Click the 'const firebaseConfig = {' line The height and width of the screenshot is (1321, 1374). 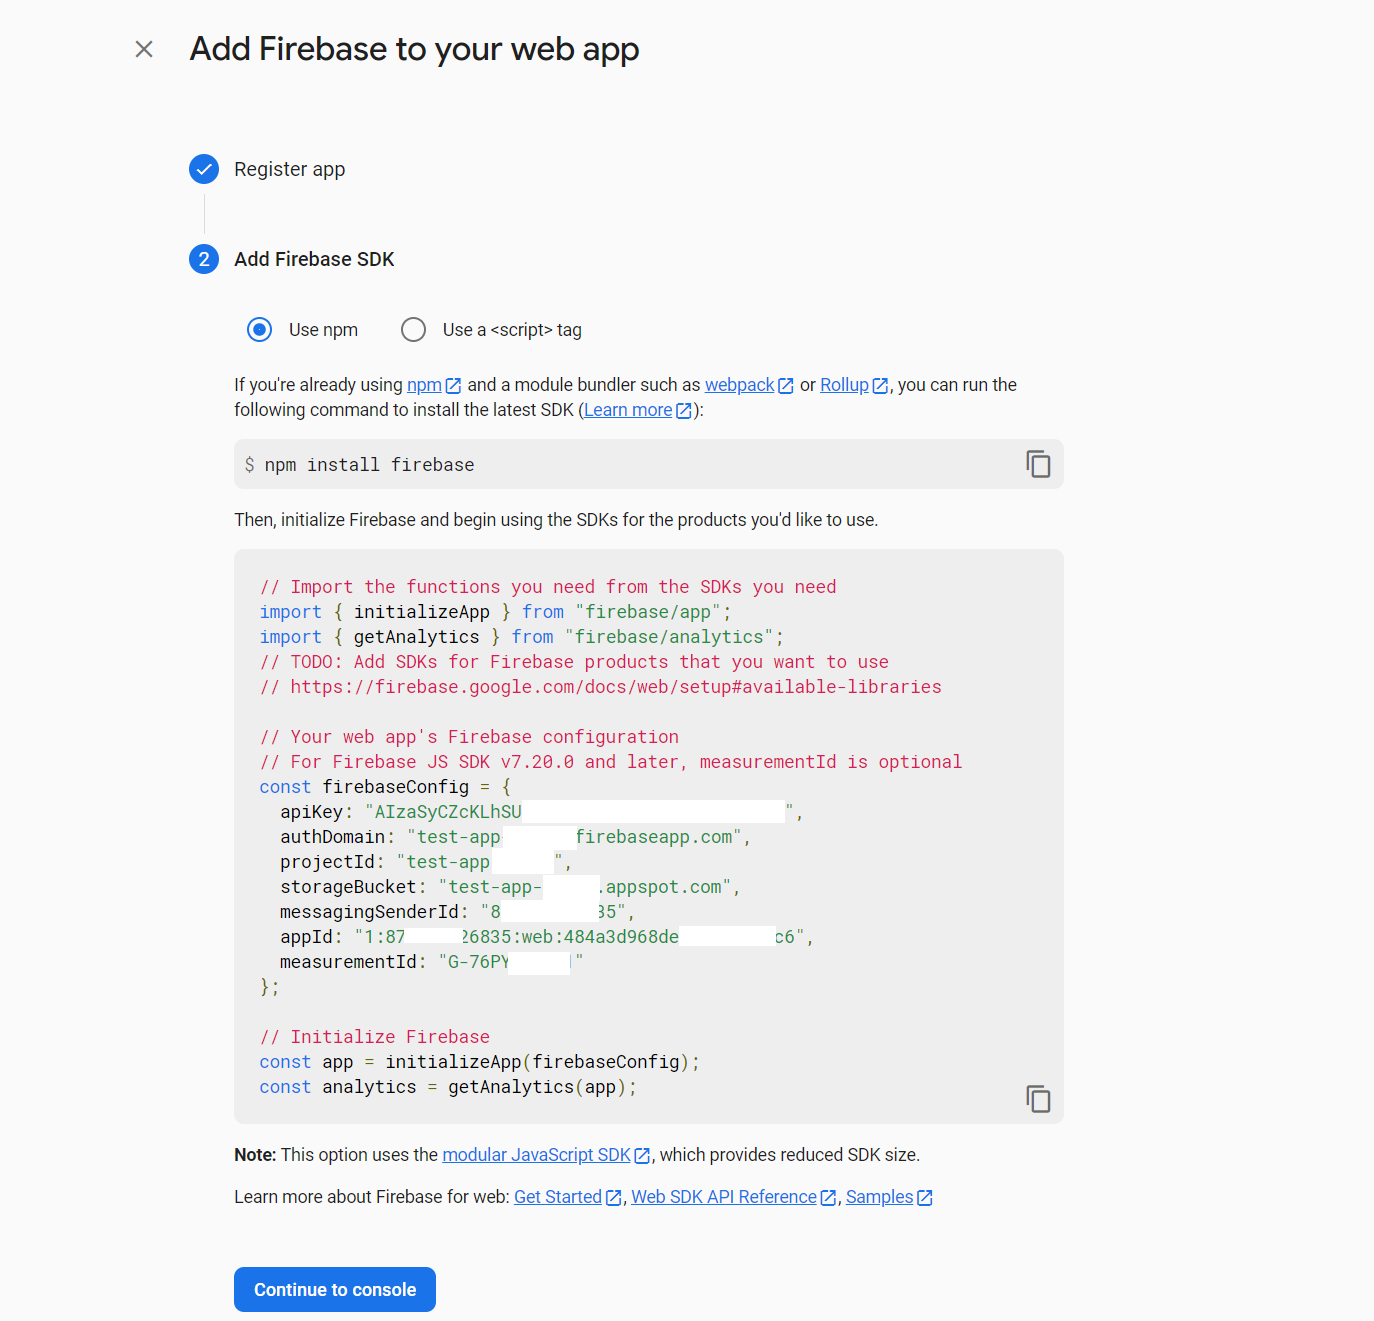point(385,787)
